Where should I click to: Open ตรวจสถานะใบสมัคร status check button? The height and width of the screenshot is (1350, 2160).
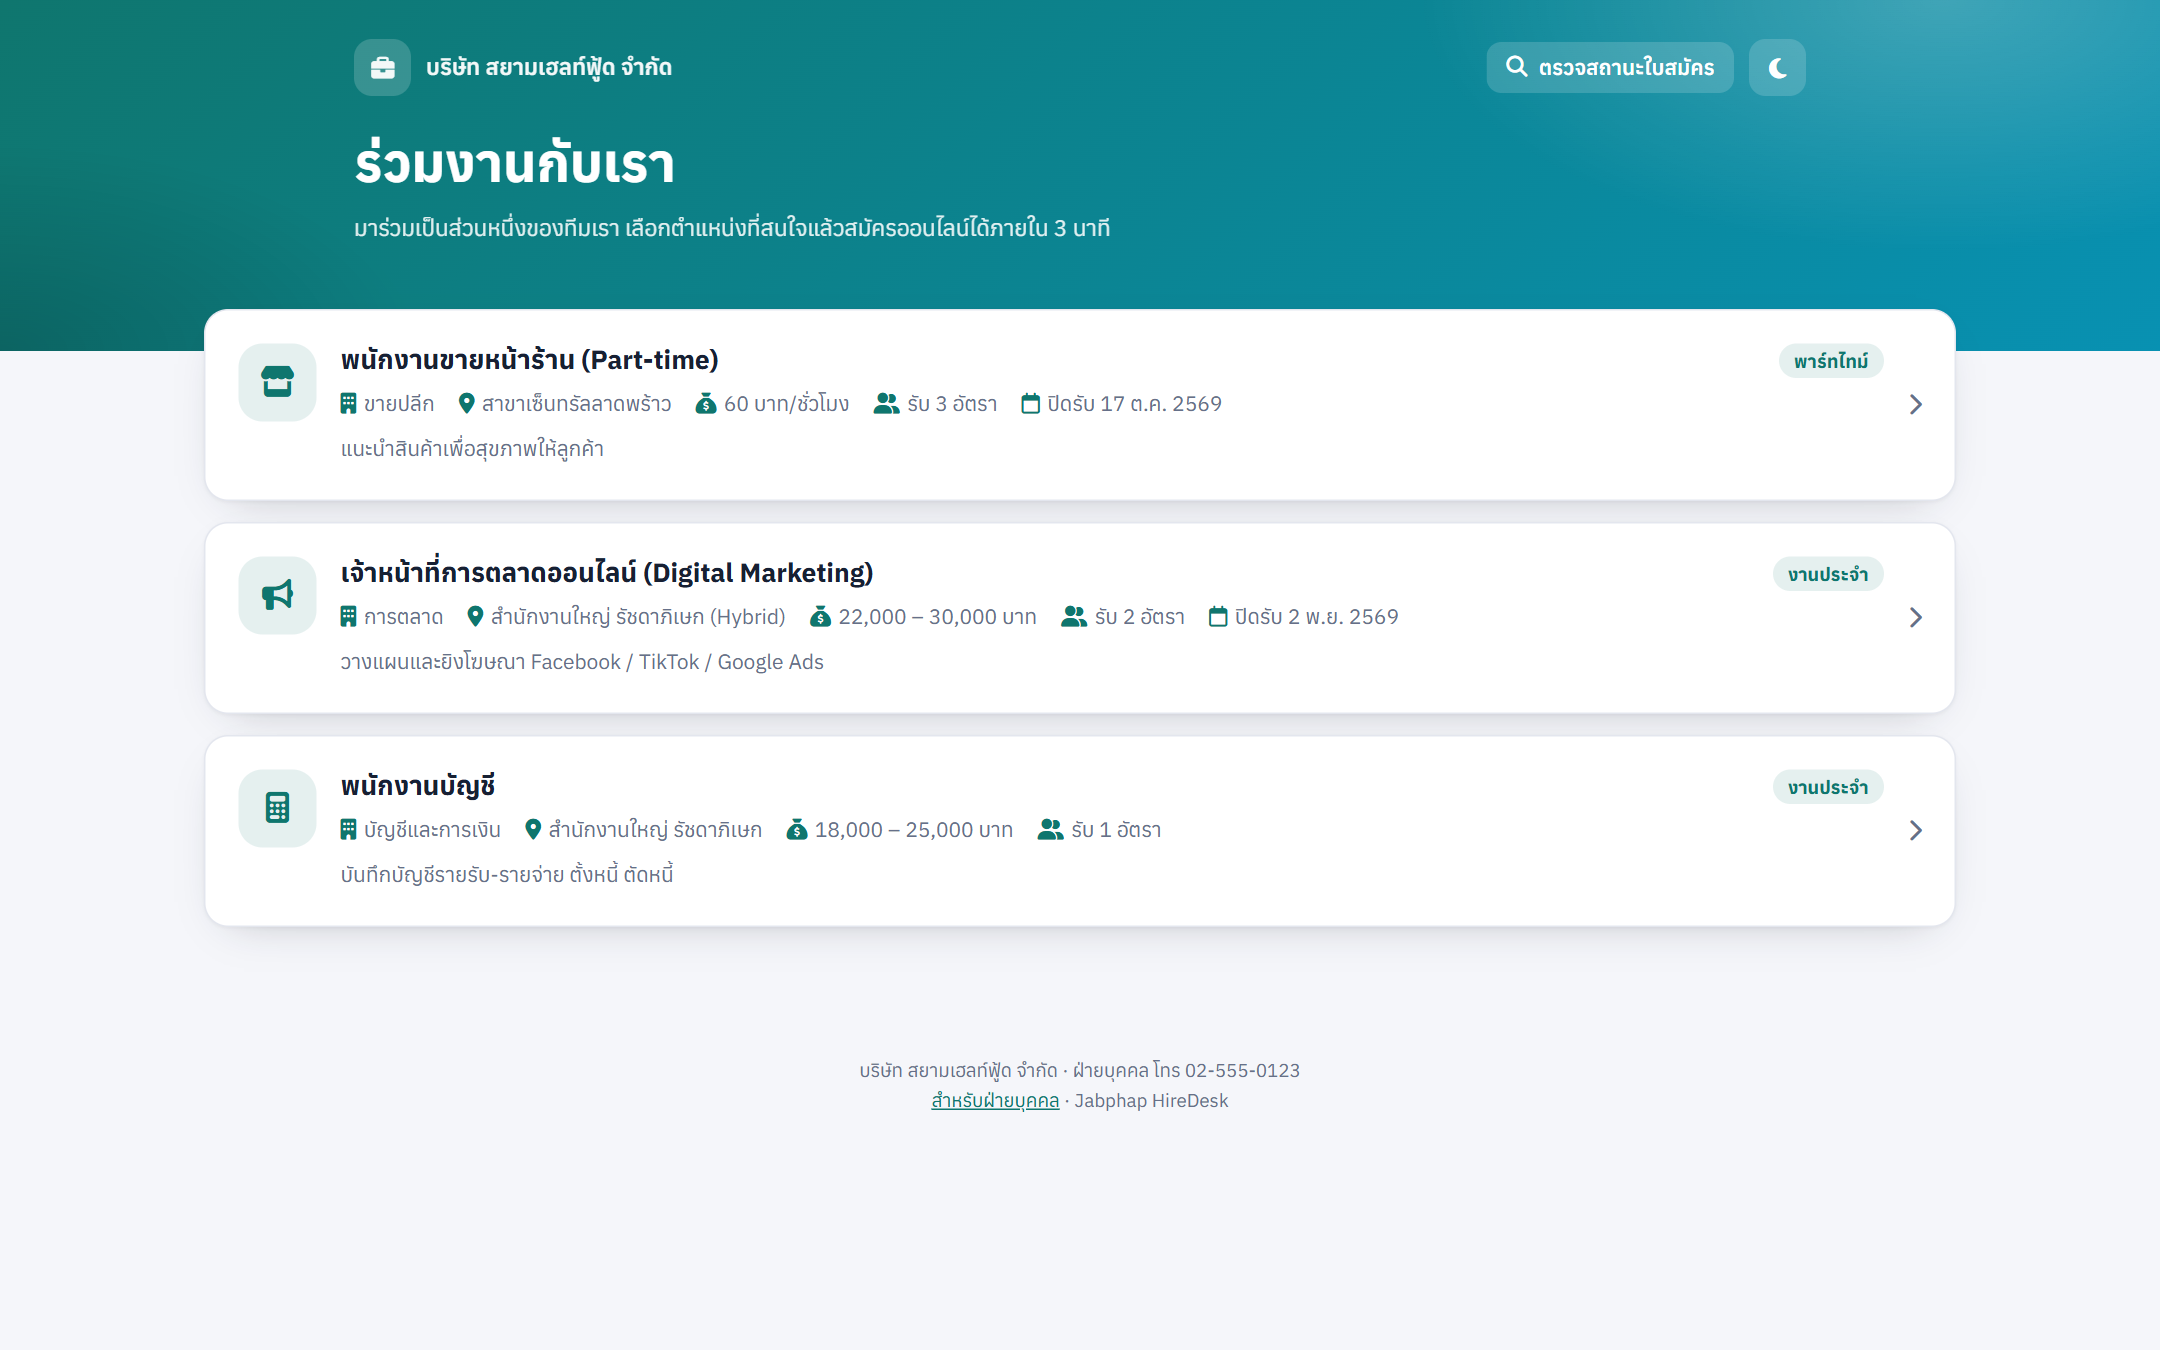[x=1610, y=67]
